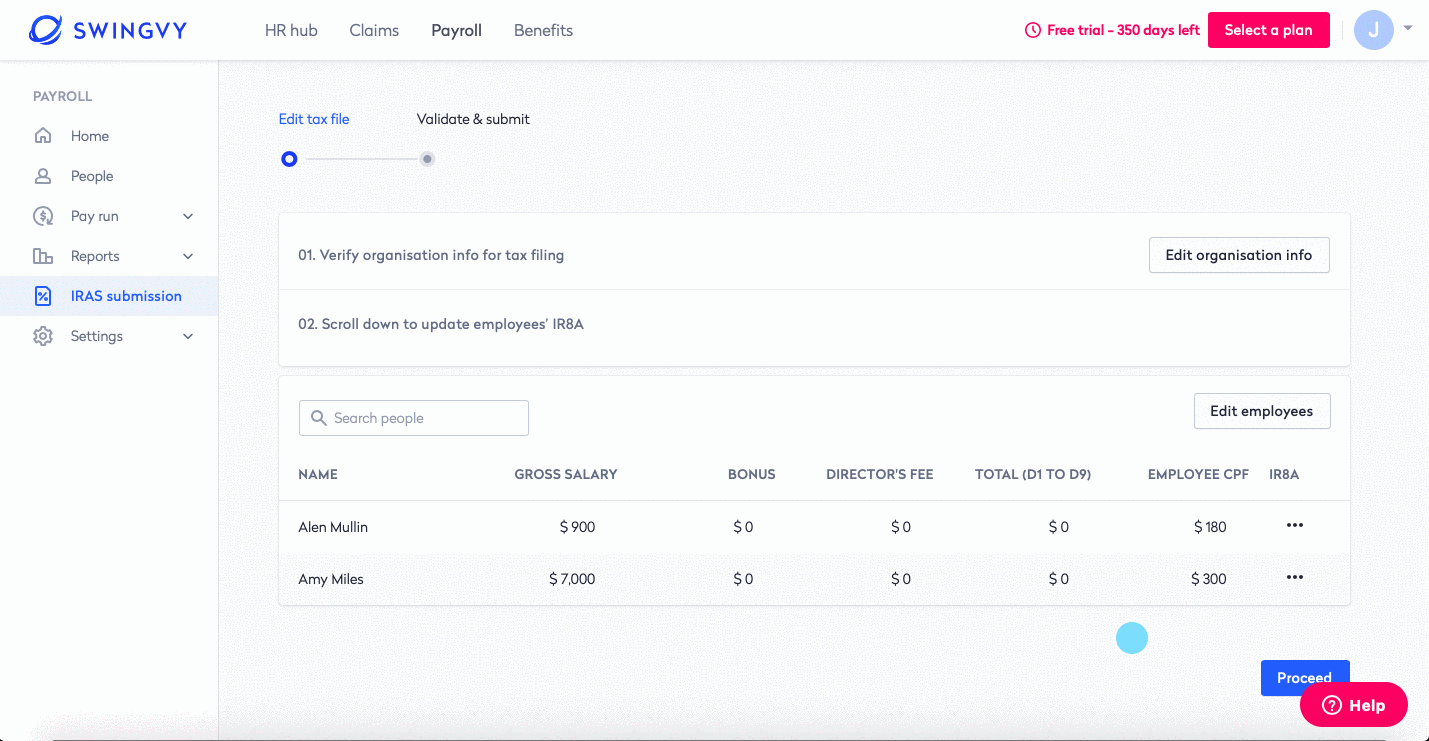The height and width of the screenshot is (741, 1429).
Task: Click the Settings gear icon
Action: (x=43, y=336)
